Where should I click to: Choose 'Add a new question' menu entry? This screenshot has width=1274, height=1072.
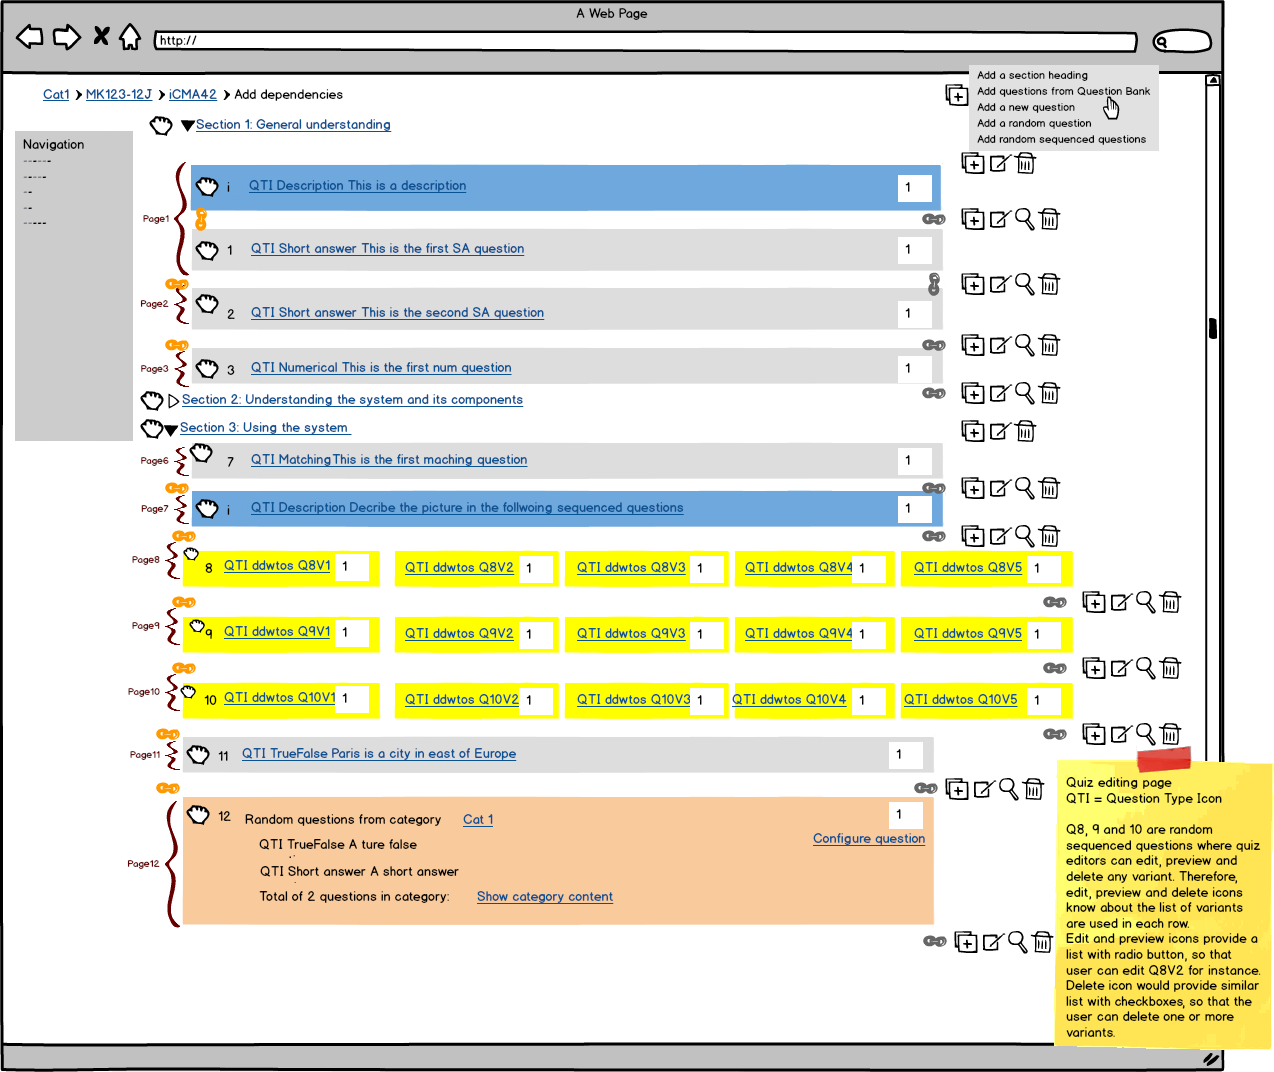(x=1026, y=107)
